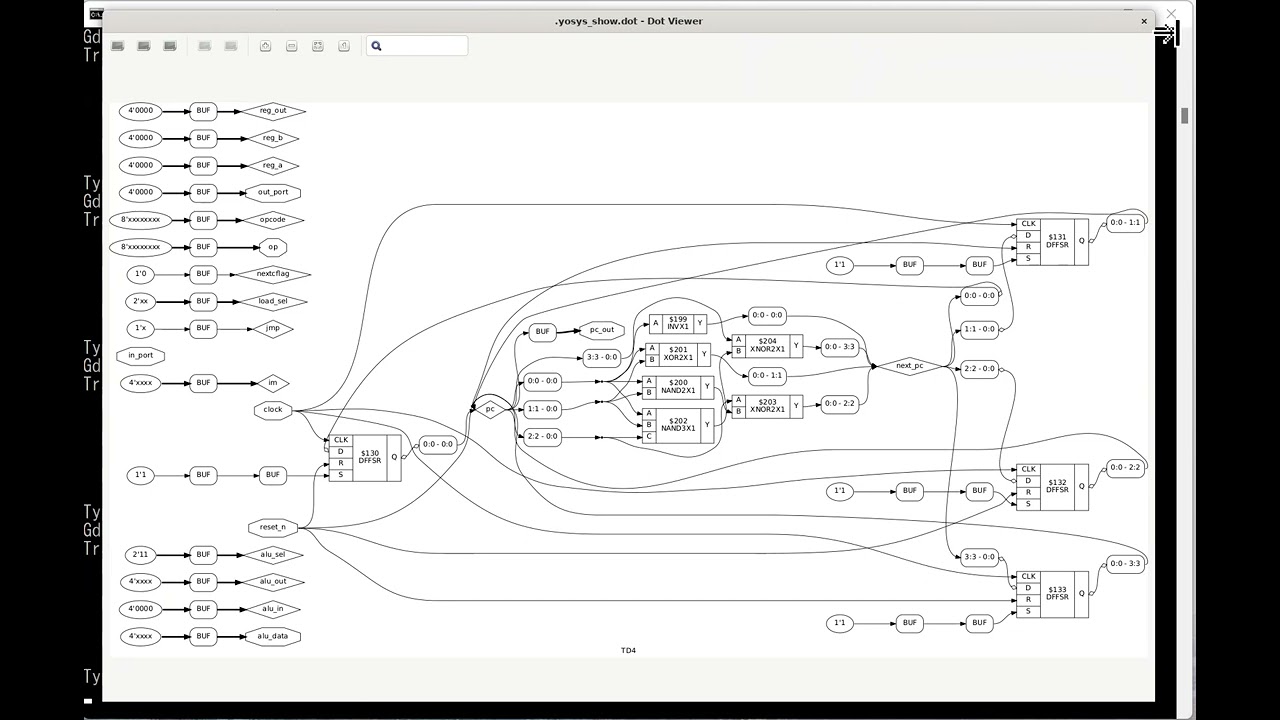Select the $131 DFFSR cell
Viewport: 1280px width, 720px height.
tap(1052, 241)
